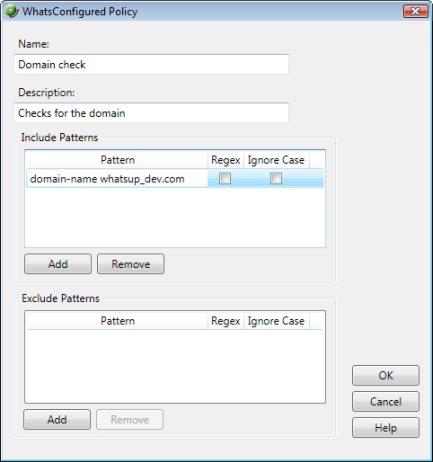
Task: Confirm the policy with OK
Action: (x=386, y=376)
